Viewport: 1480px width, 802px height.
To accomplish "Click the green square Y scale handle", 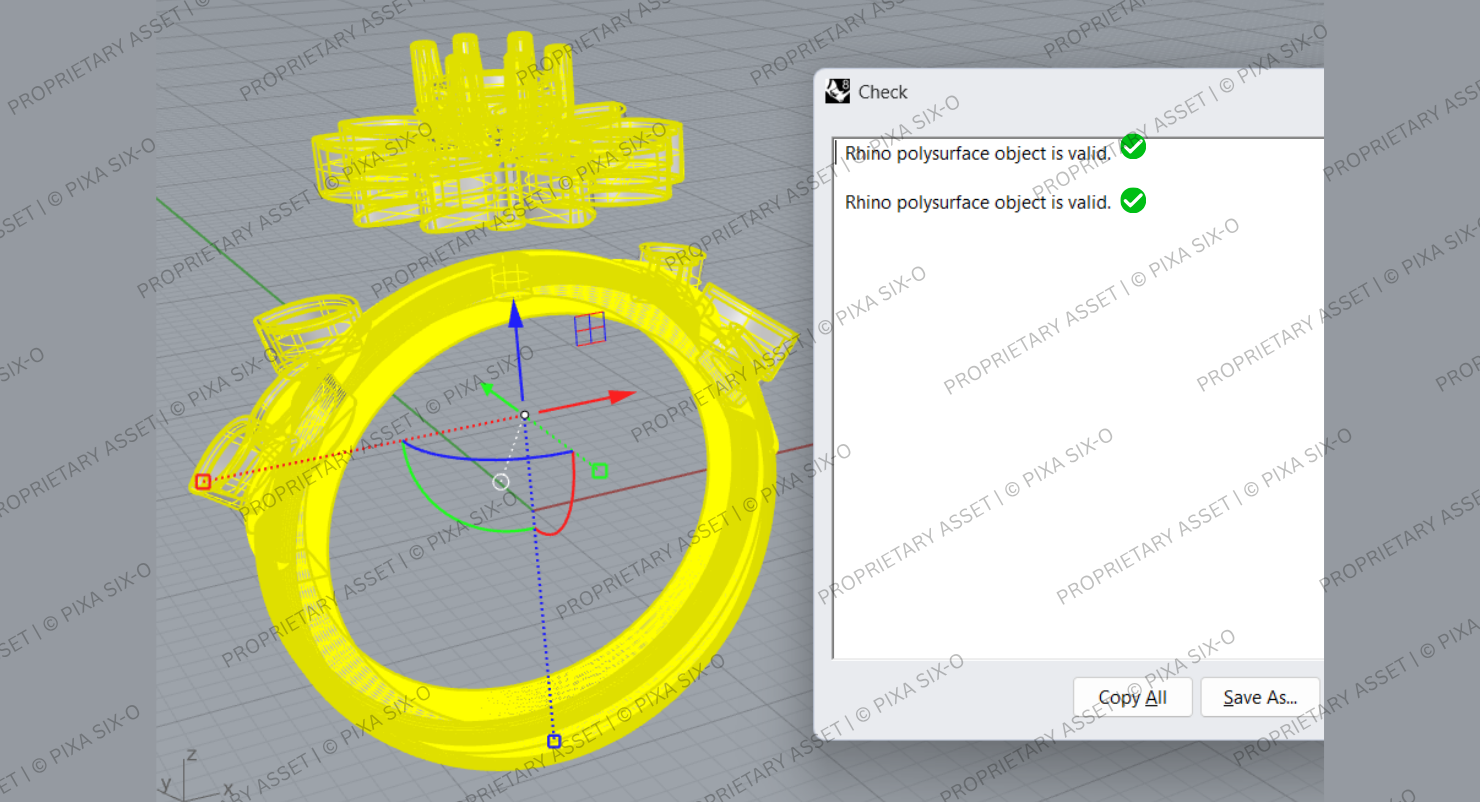I will click(x=600, y=470).
